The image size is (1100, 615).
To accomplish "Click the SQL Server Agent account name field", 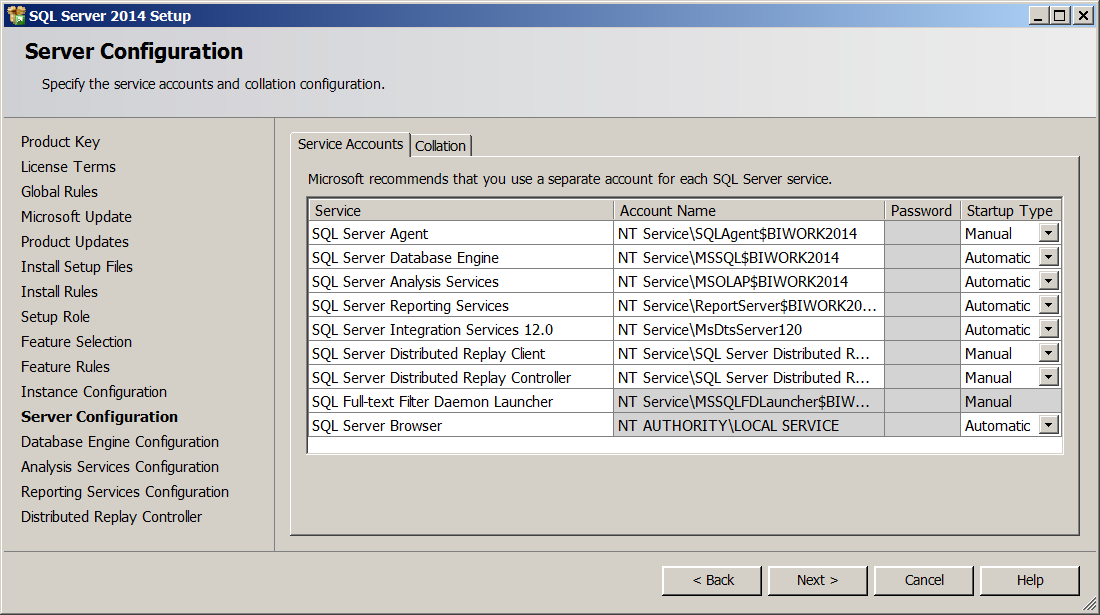I will [x=748, y=234].
